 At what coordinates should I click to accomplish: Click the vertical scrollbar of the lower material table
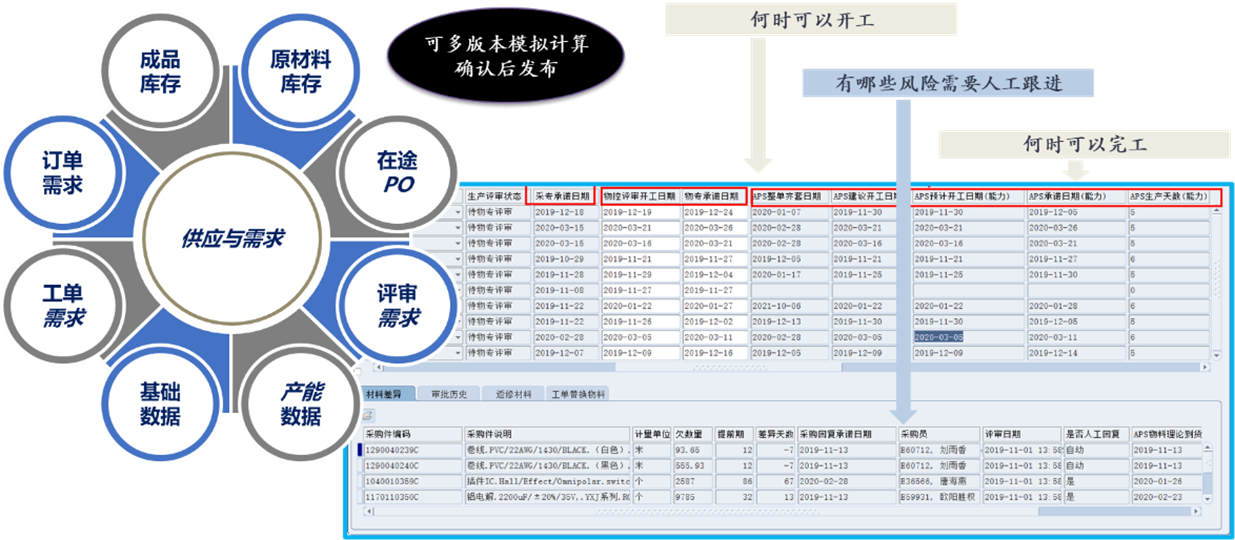1208,475
